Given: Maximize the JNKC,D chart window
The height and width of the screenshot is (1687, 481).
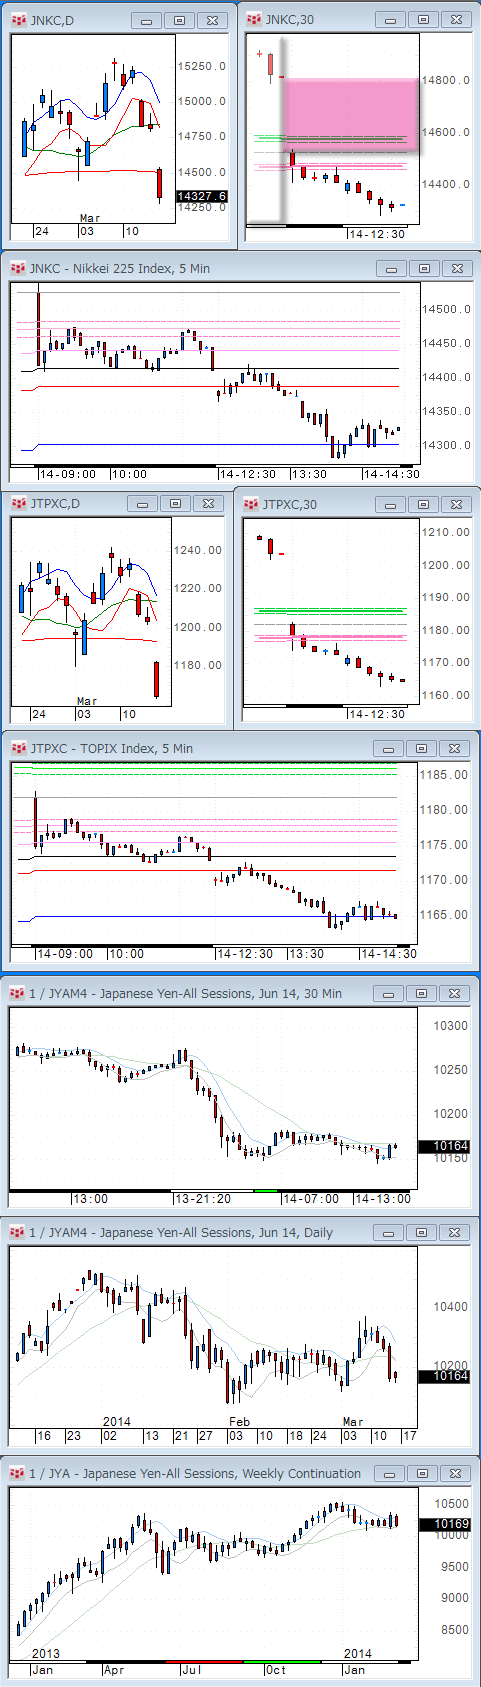Looking at the screenshot, I should click(179, 20).
